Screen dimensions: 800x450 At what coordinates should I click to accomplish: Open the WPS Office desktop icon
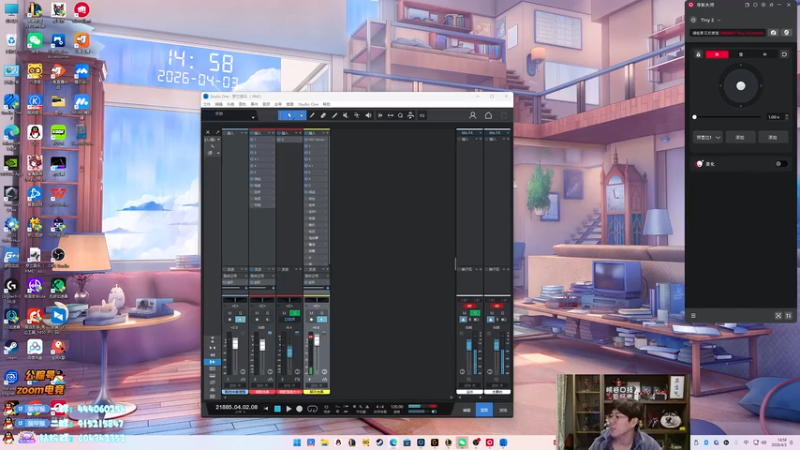[58, 196]
